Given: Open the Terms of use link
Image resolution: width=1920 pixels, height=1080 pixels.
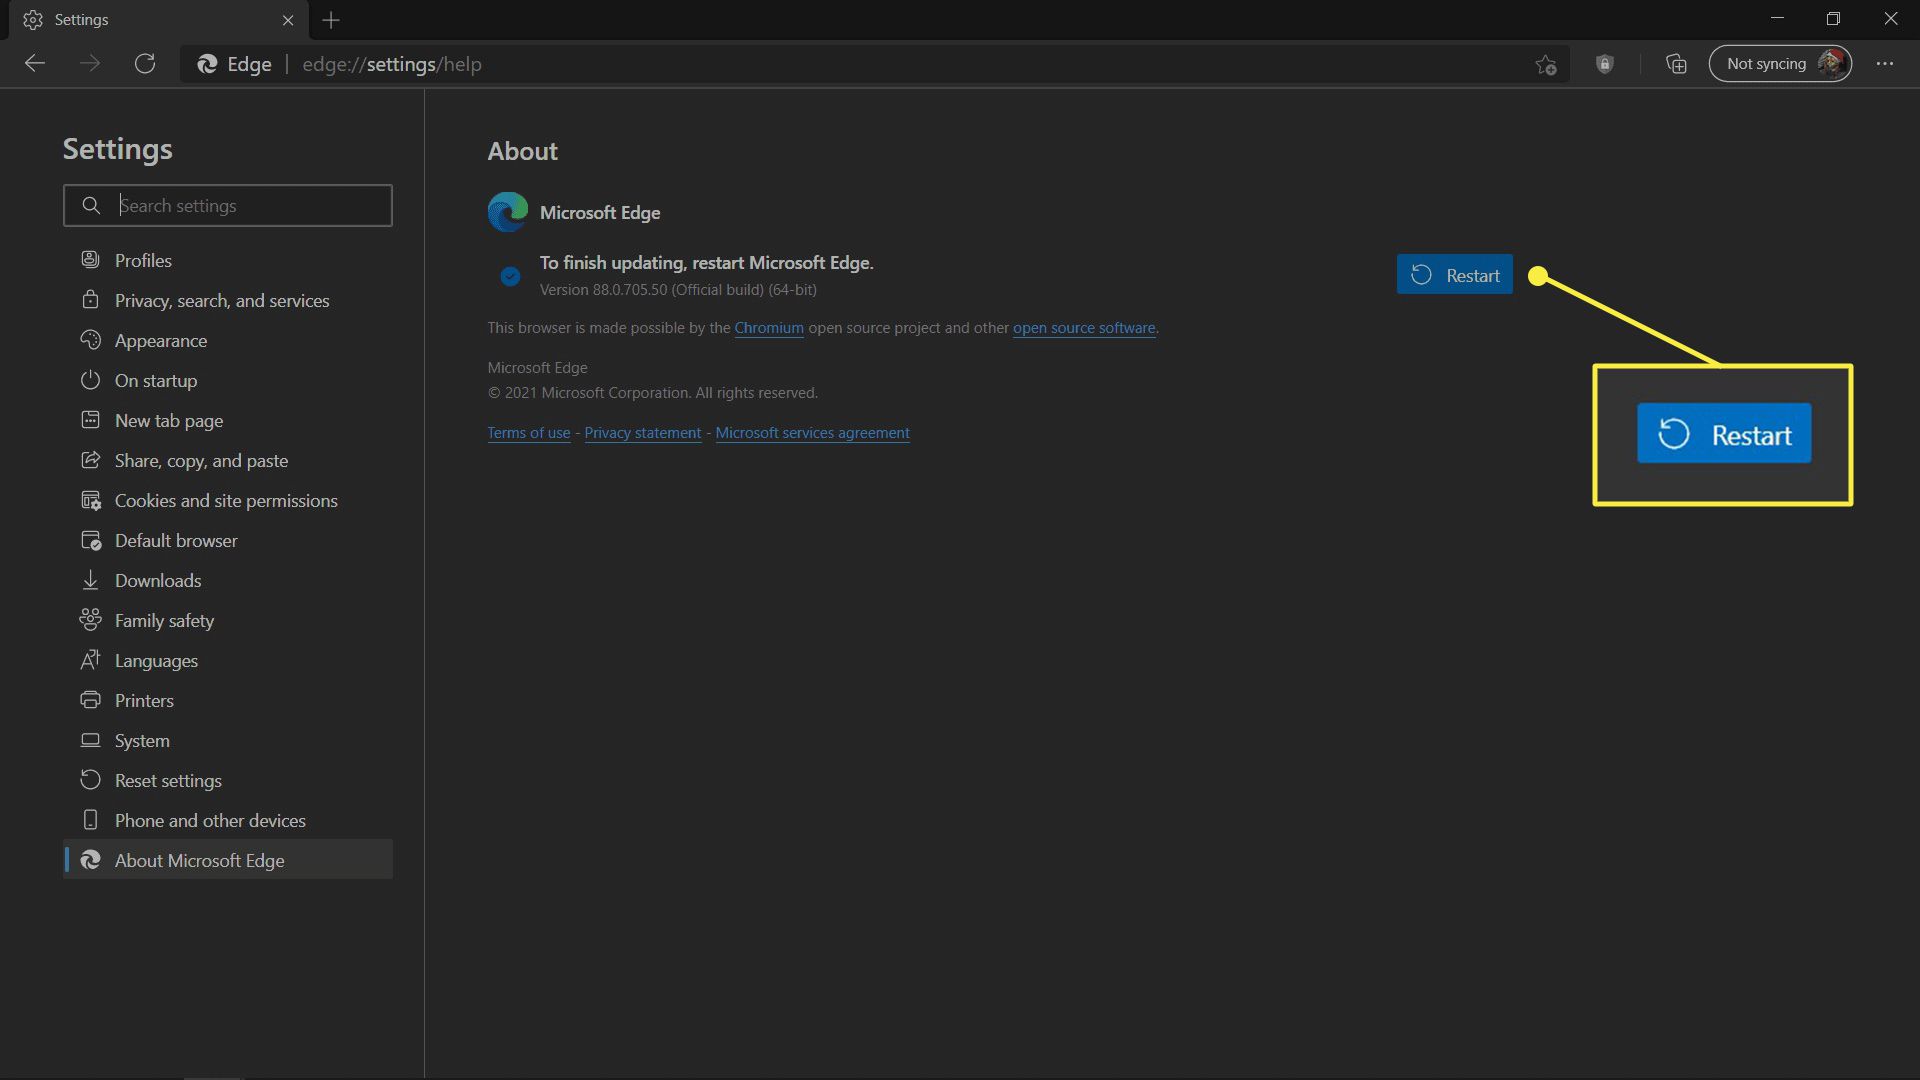Looking at the screenshot, I should pos(529,433).
